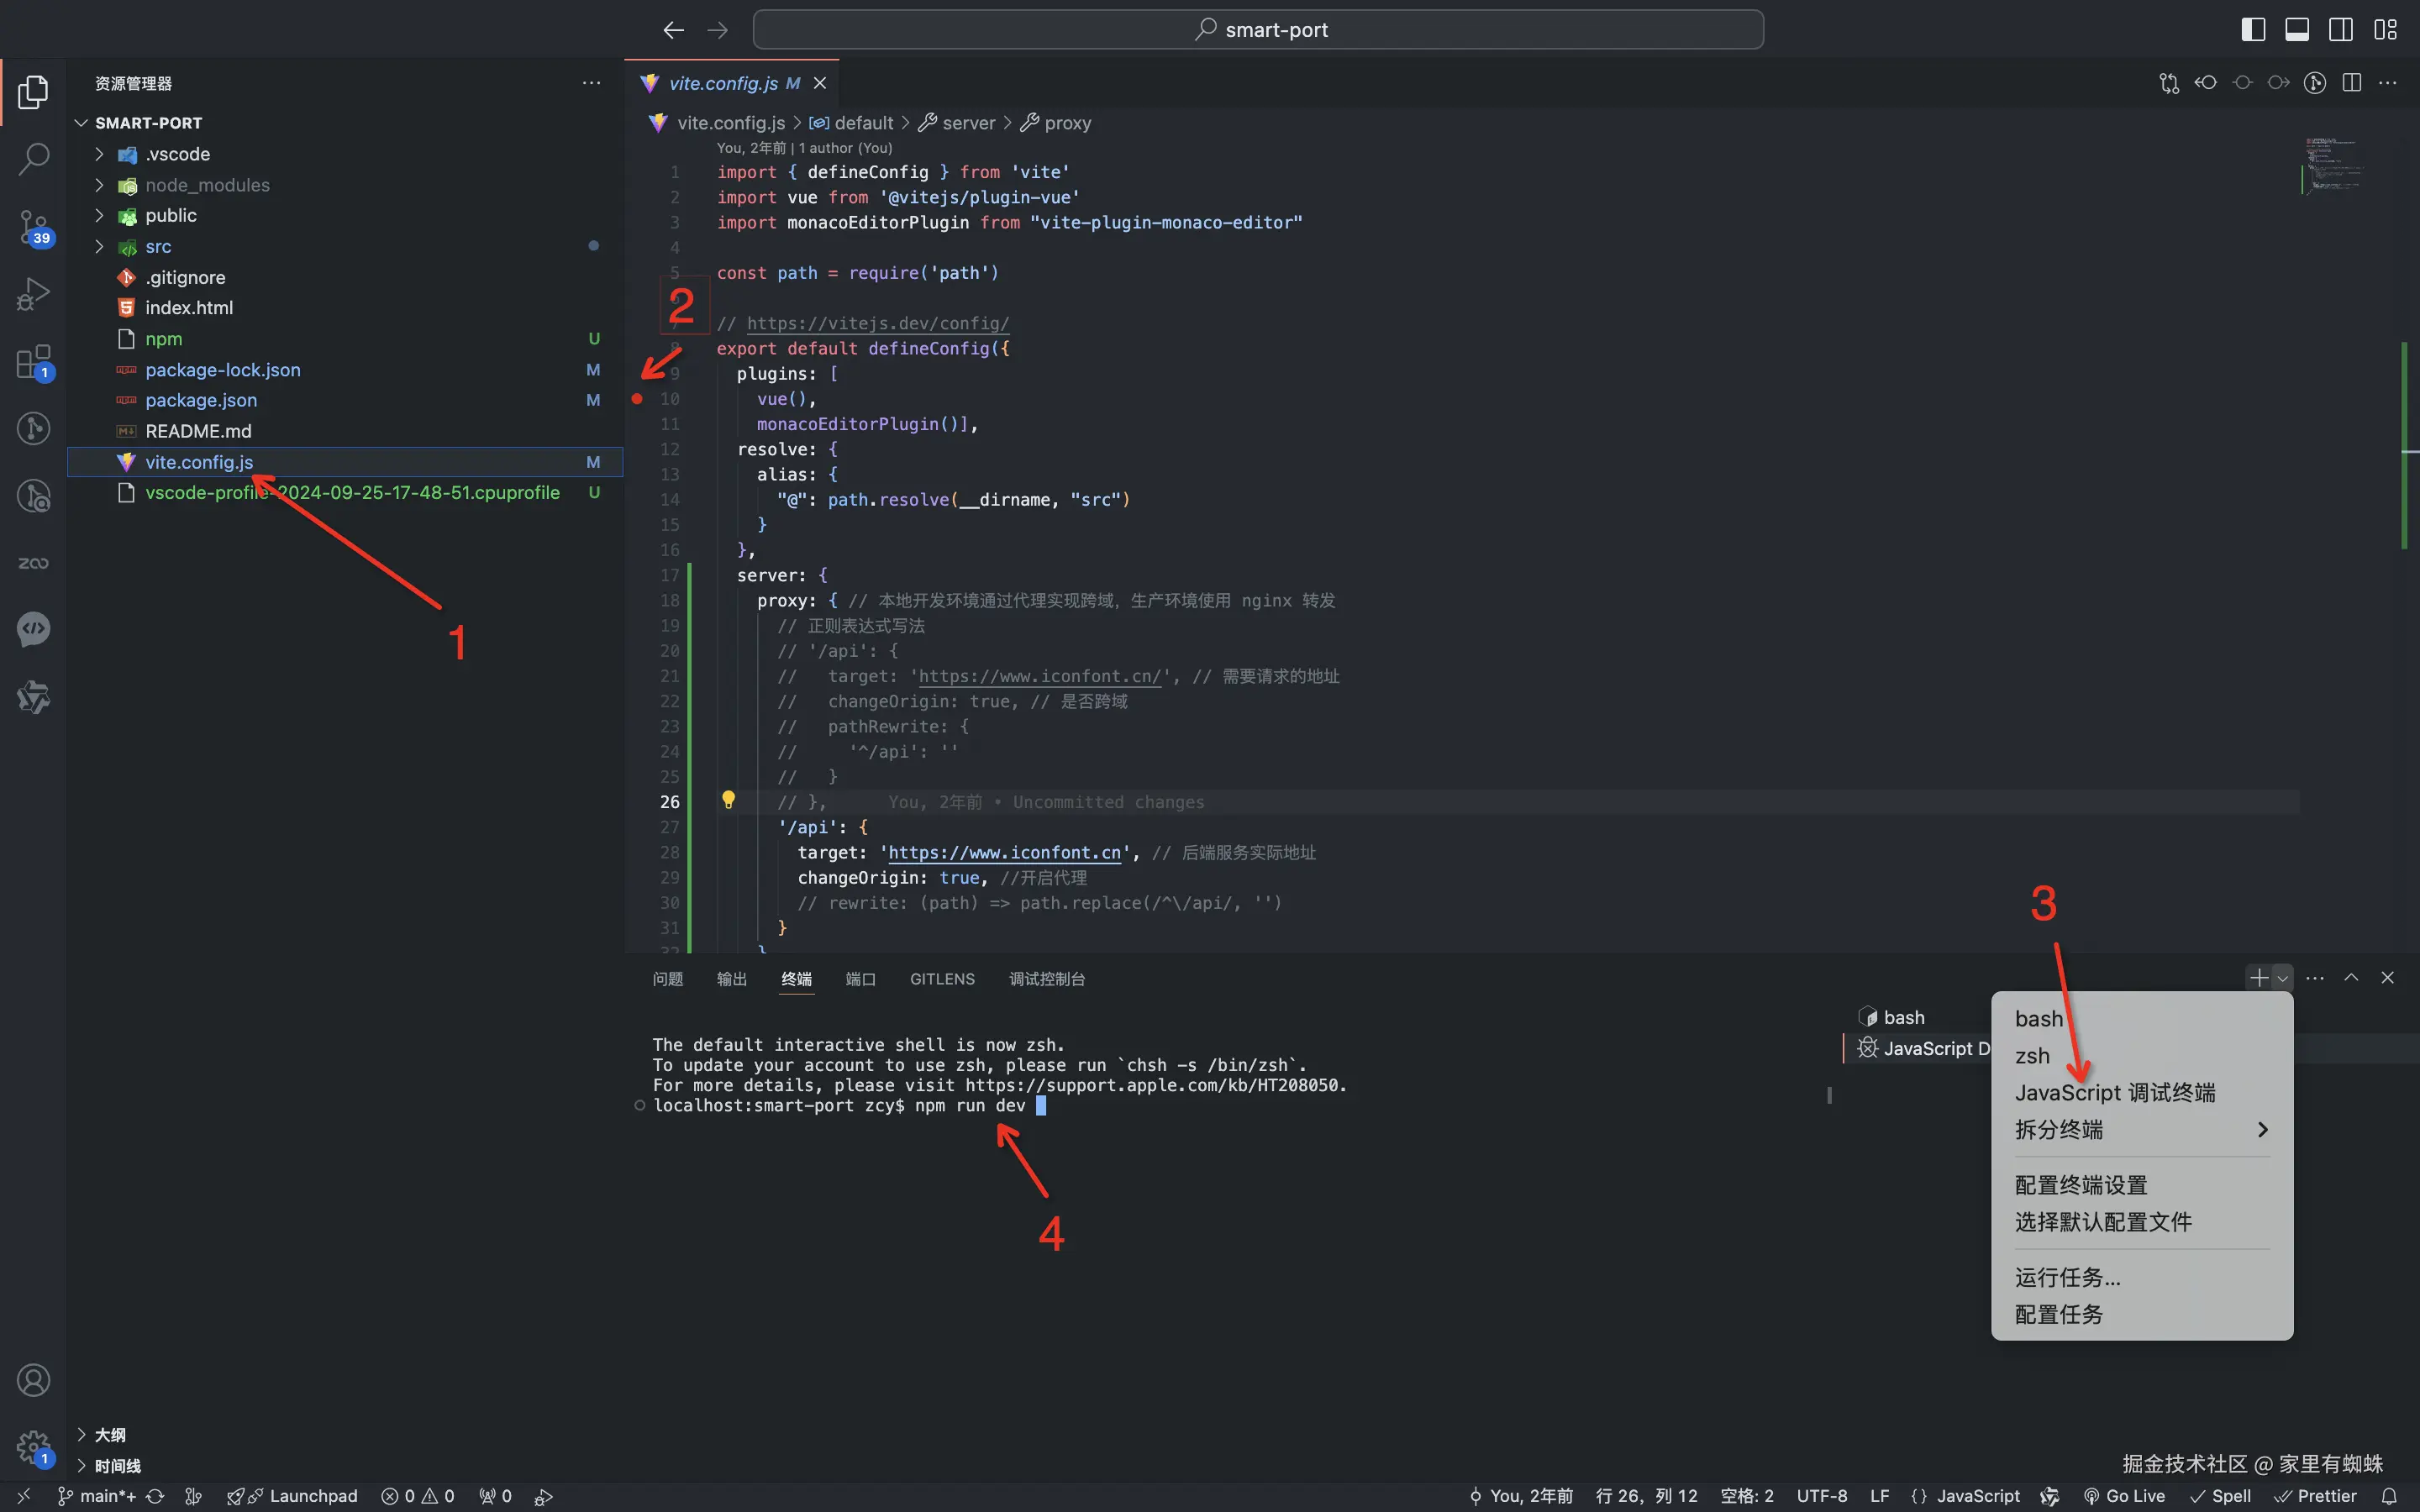Viewport: 2420px width, 1512px height.
Task: Click the Manage gear icon
Action: coord(33,1446)
